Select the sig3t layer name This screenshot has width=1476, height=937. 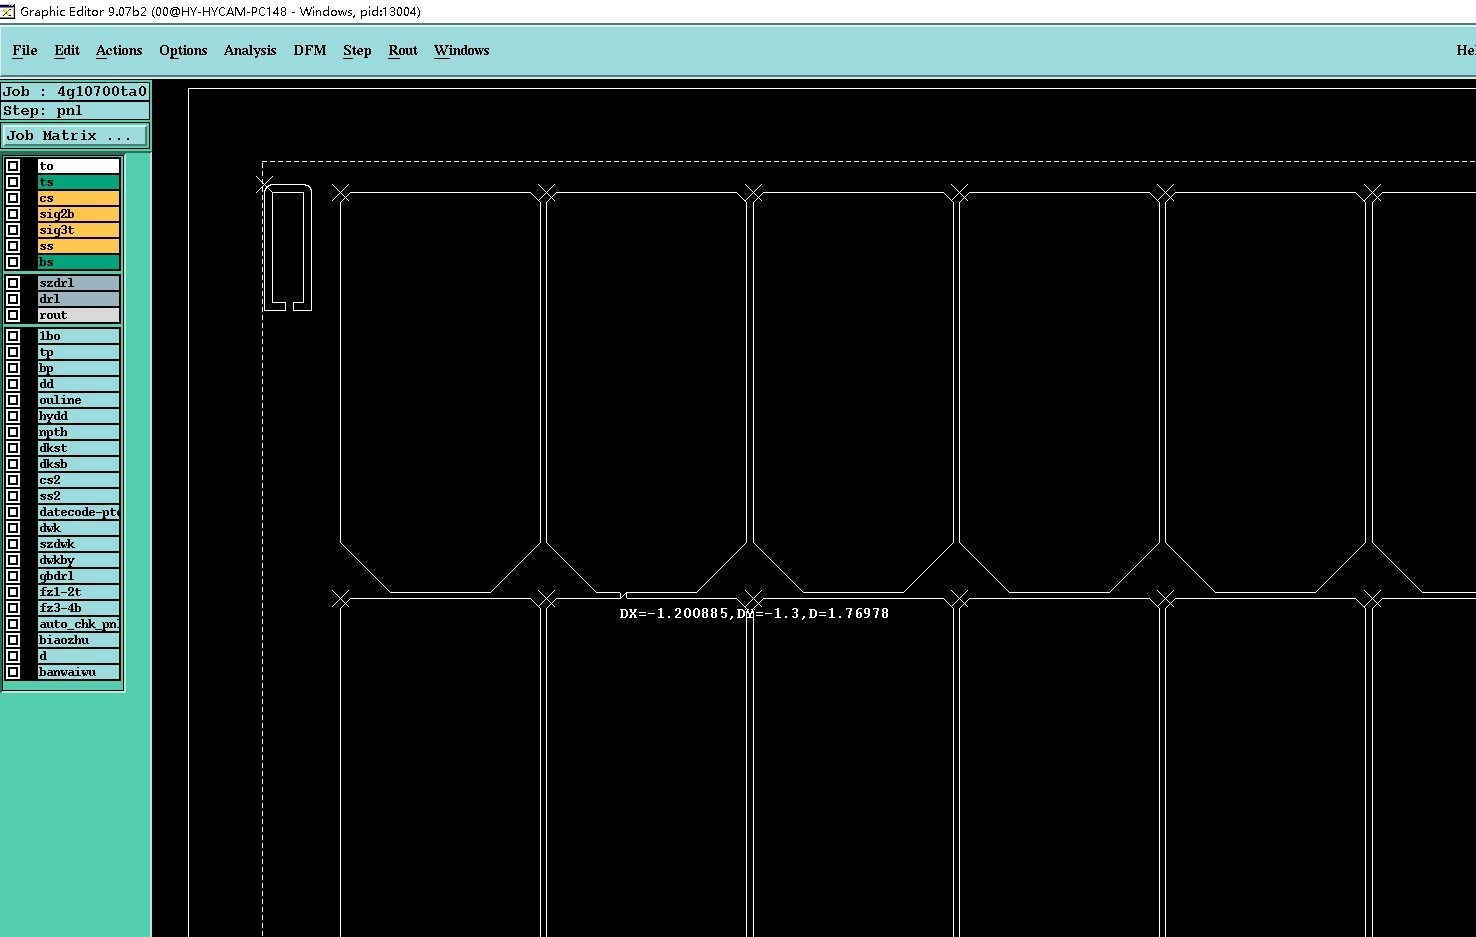tap(79, 230)
